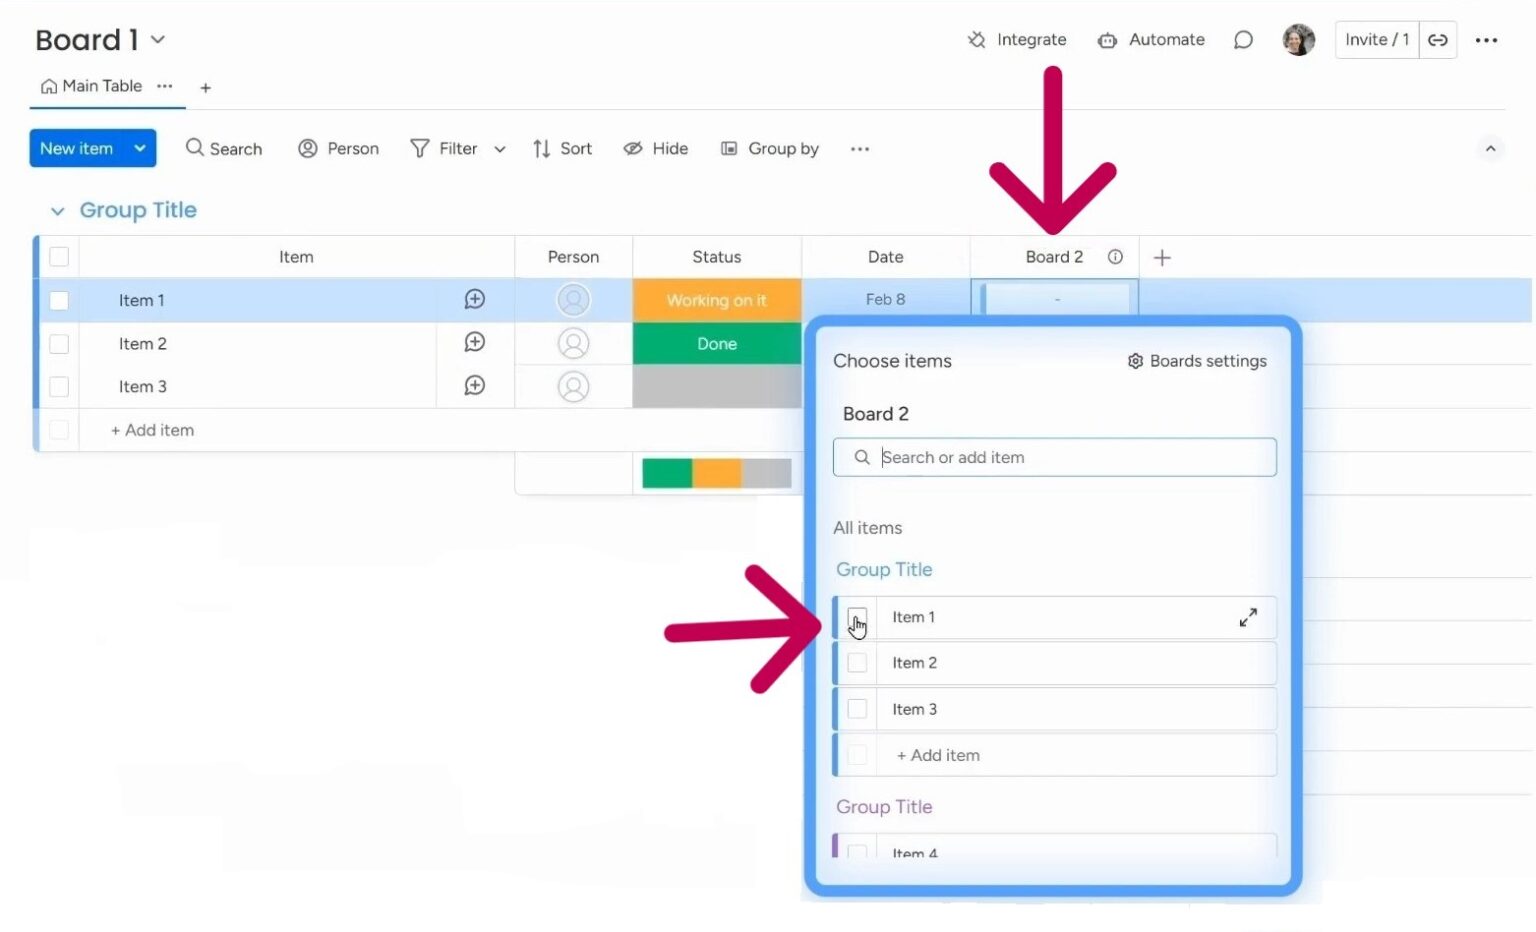Apply a Filter to the board
Image resolution: width=1536 pixels, height=932 pixels.
pos(444,148)
